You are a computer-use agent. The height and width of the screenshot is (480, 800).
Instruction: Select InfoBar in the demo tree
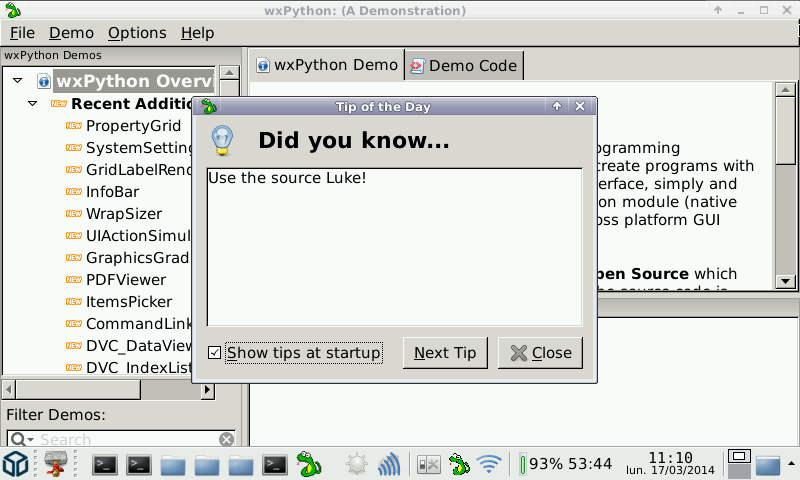tap(112, 192)
